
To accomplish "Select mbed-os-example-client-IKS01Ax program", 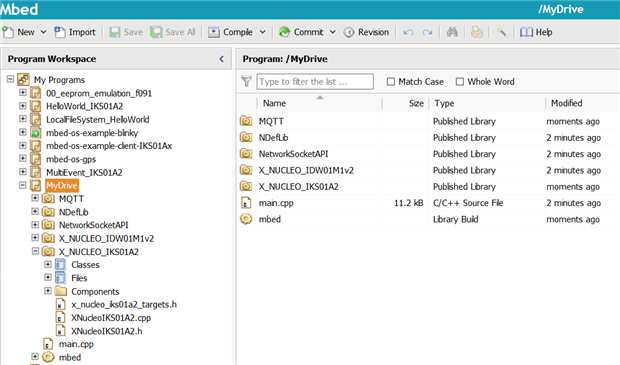I will (109, 146).
